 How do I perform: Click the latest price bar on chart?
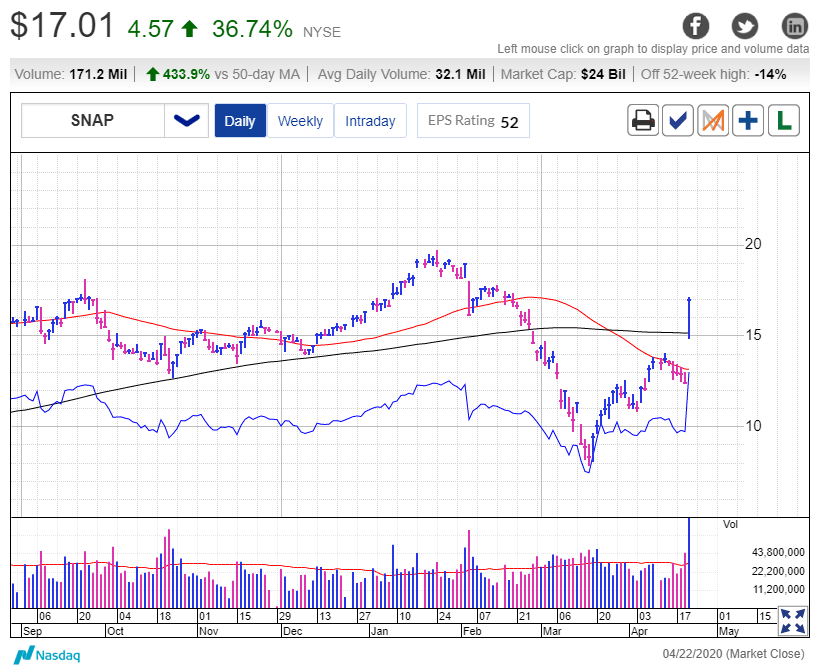689,317
